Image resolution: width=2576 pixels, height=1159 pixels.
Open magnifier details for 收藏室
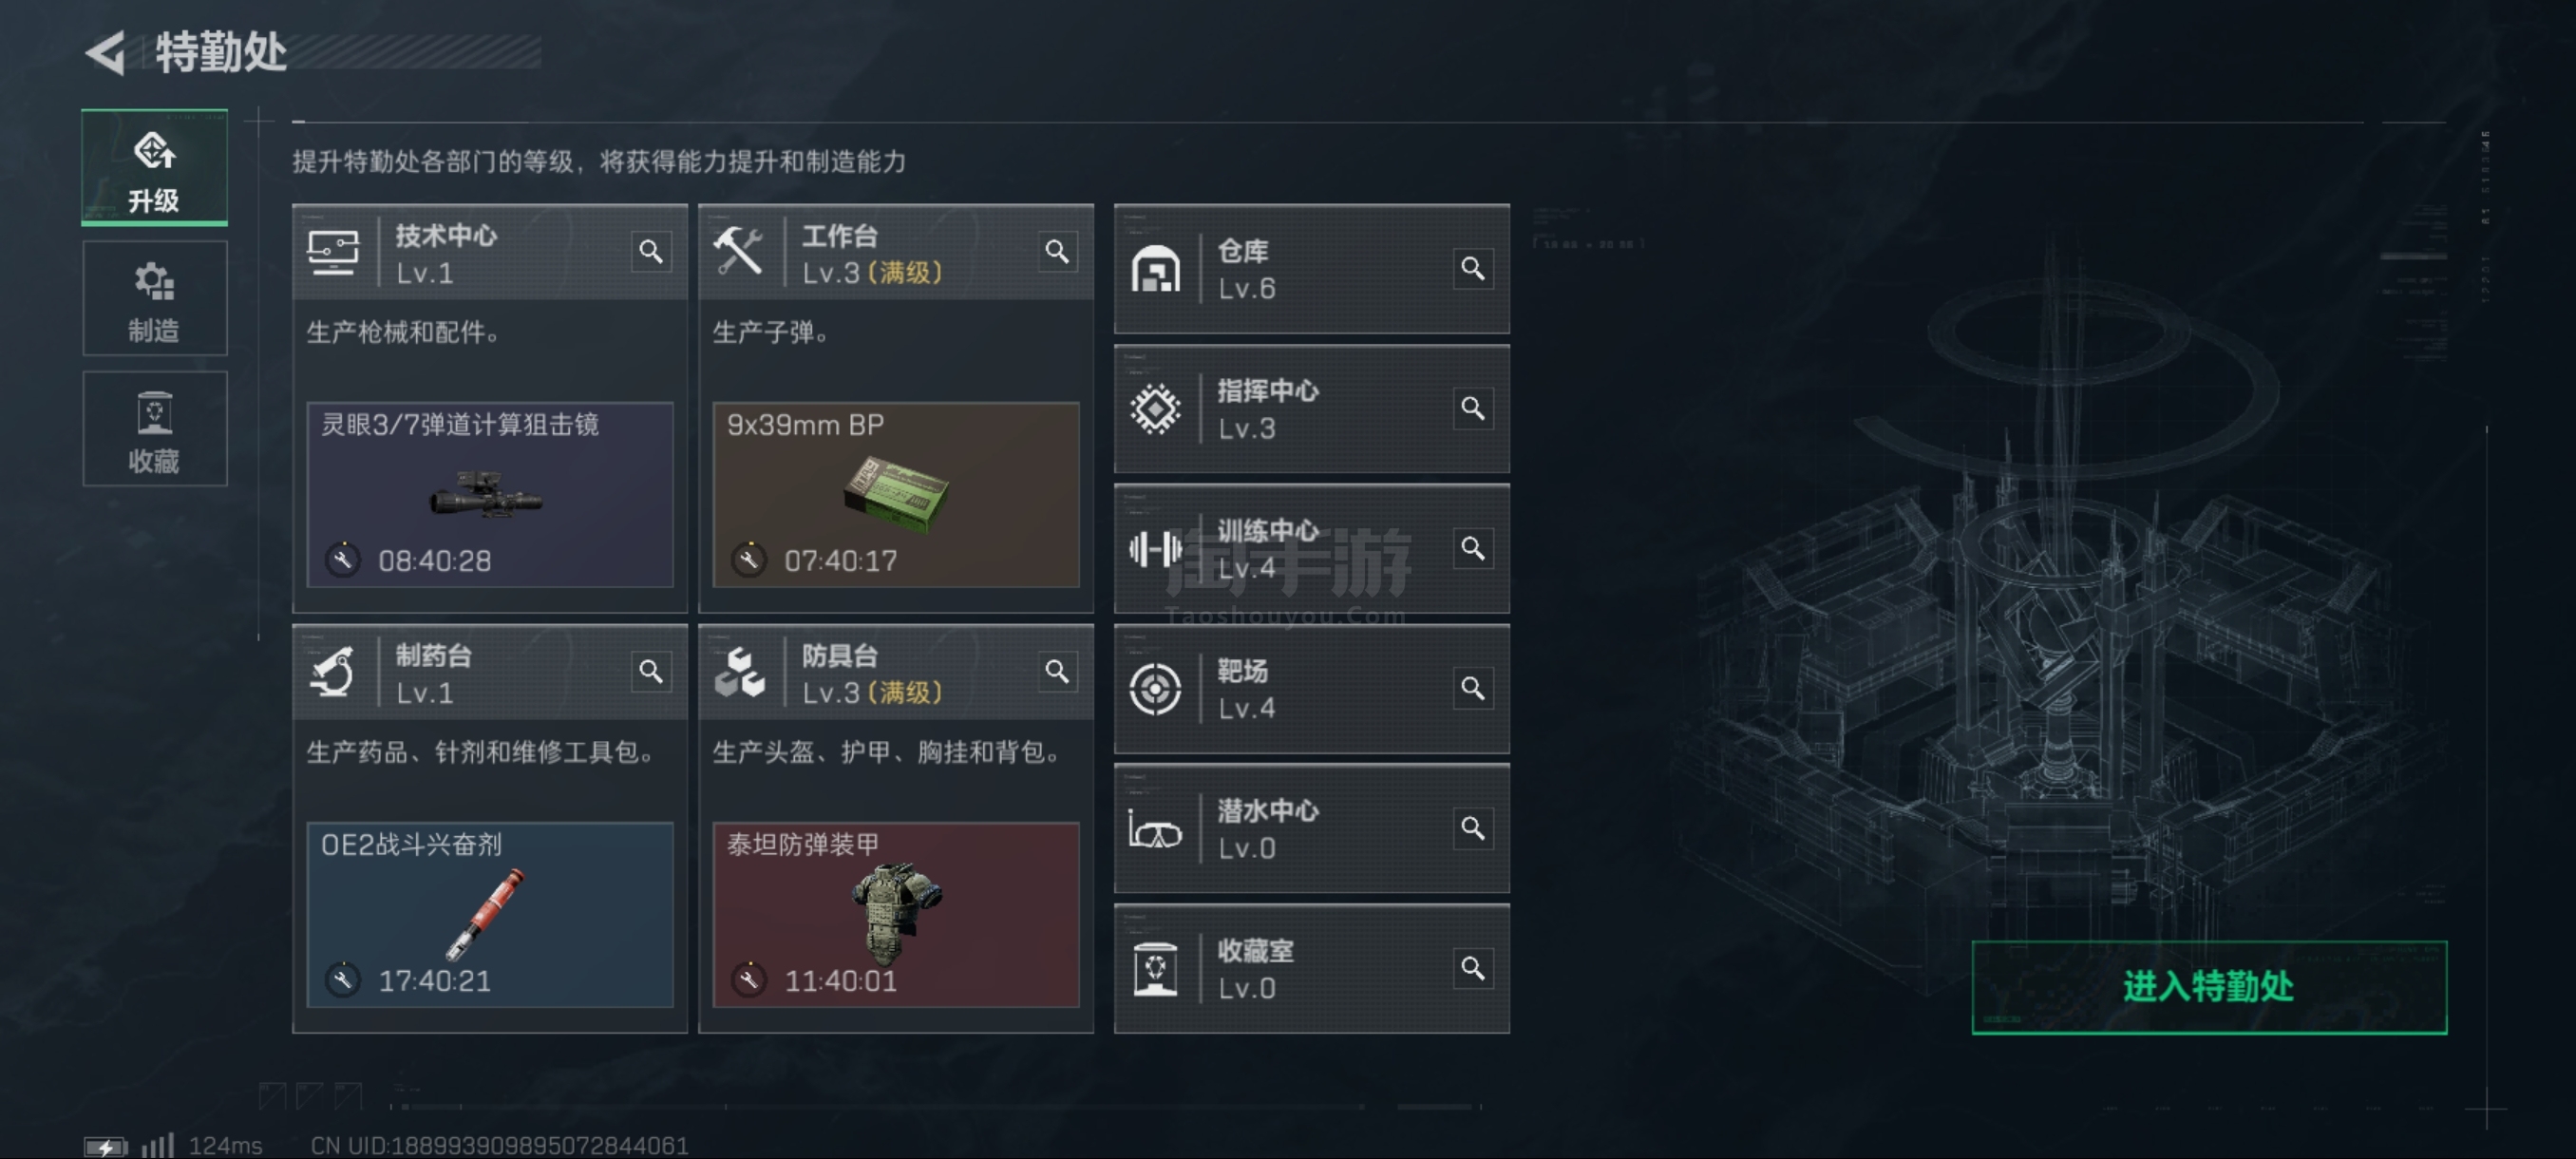click(x=1472, y=969)
